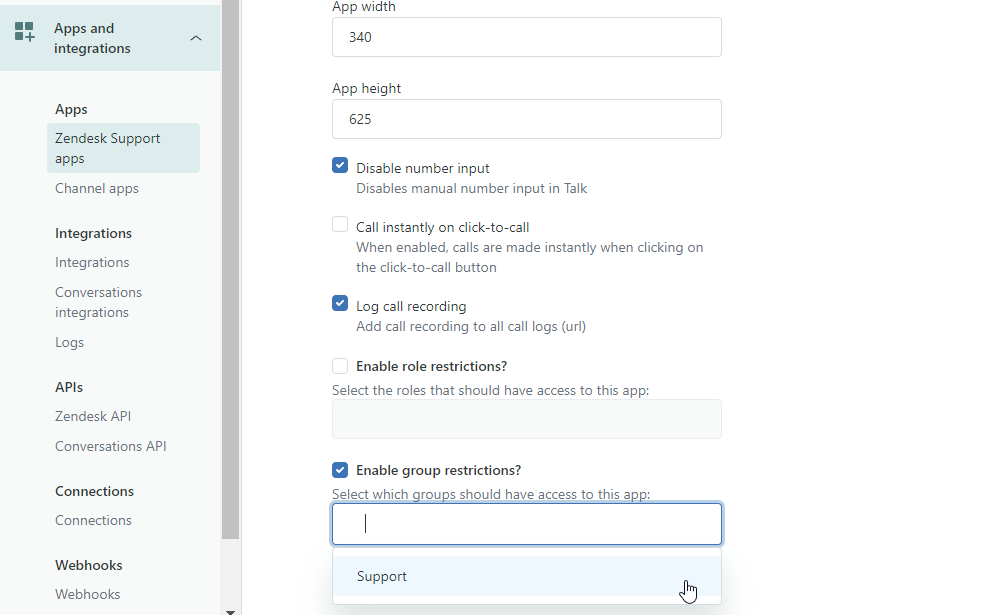Collapse the Apps and integrations section

click(x=196, y=37)
